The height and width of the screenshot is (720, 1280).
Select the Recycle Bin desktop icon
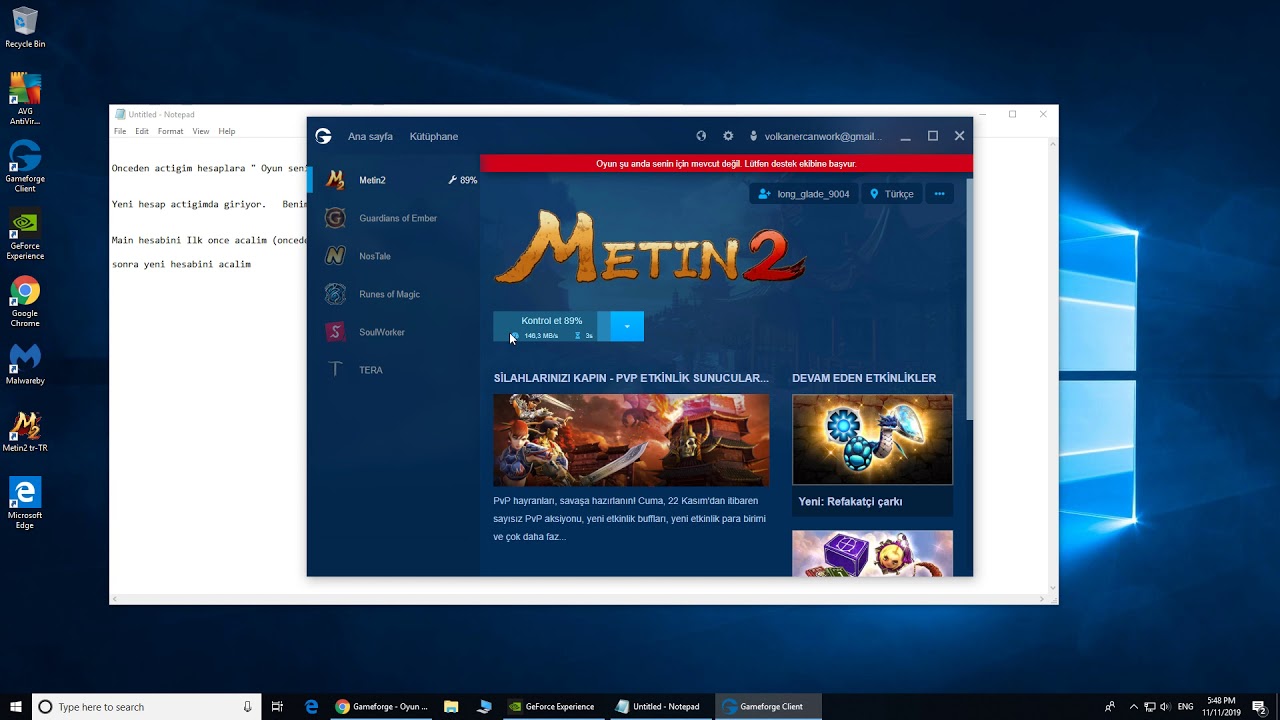point(25,28)
